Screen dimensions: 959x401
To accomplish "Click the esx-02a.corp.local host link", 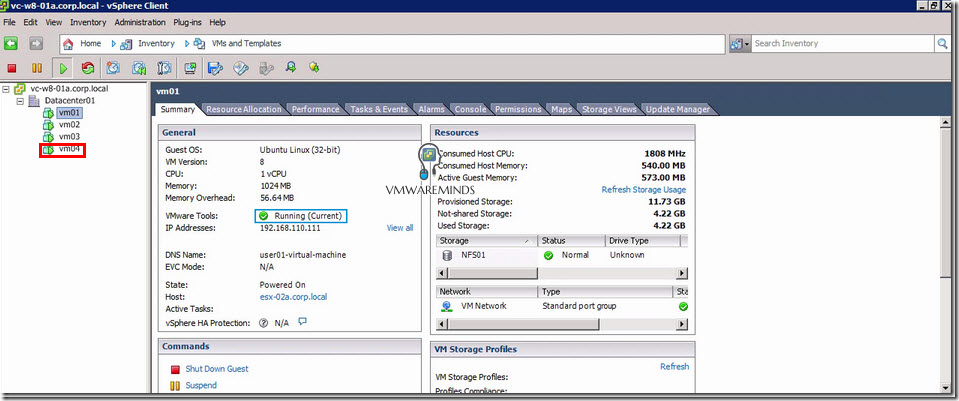I will point(293,297).
